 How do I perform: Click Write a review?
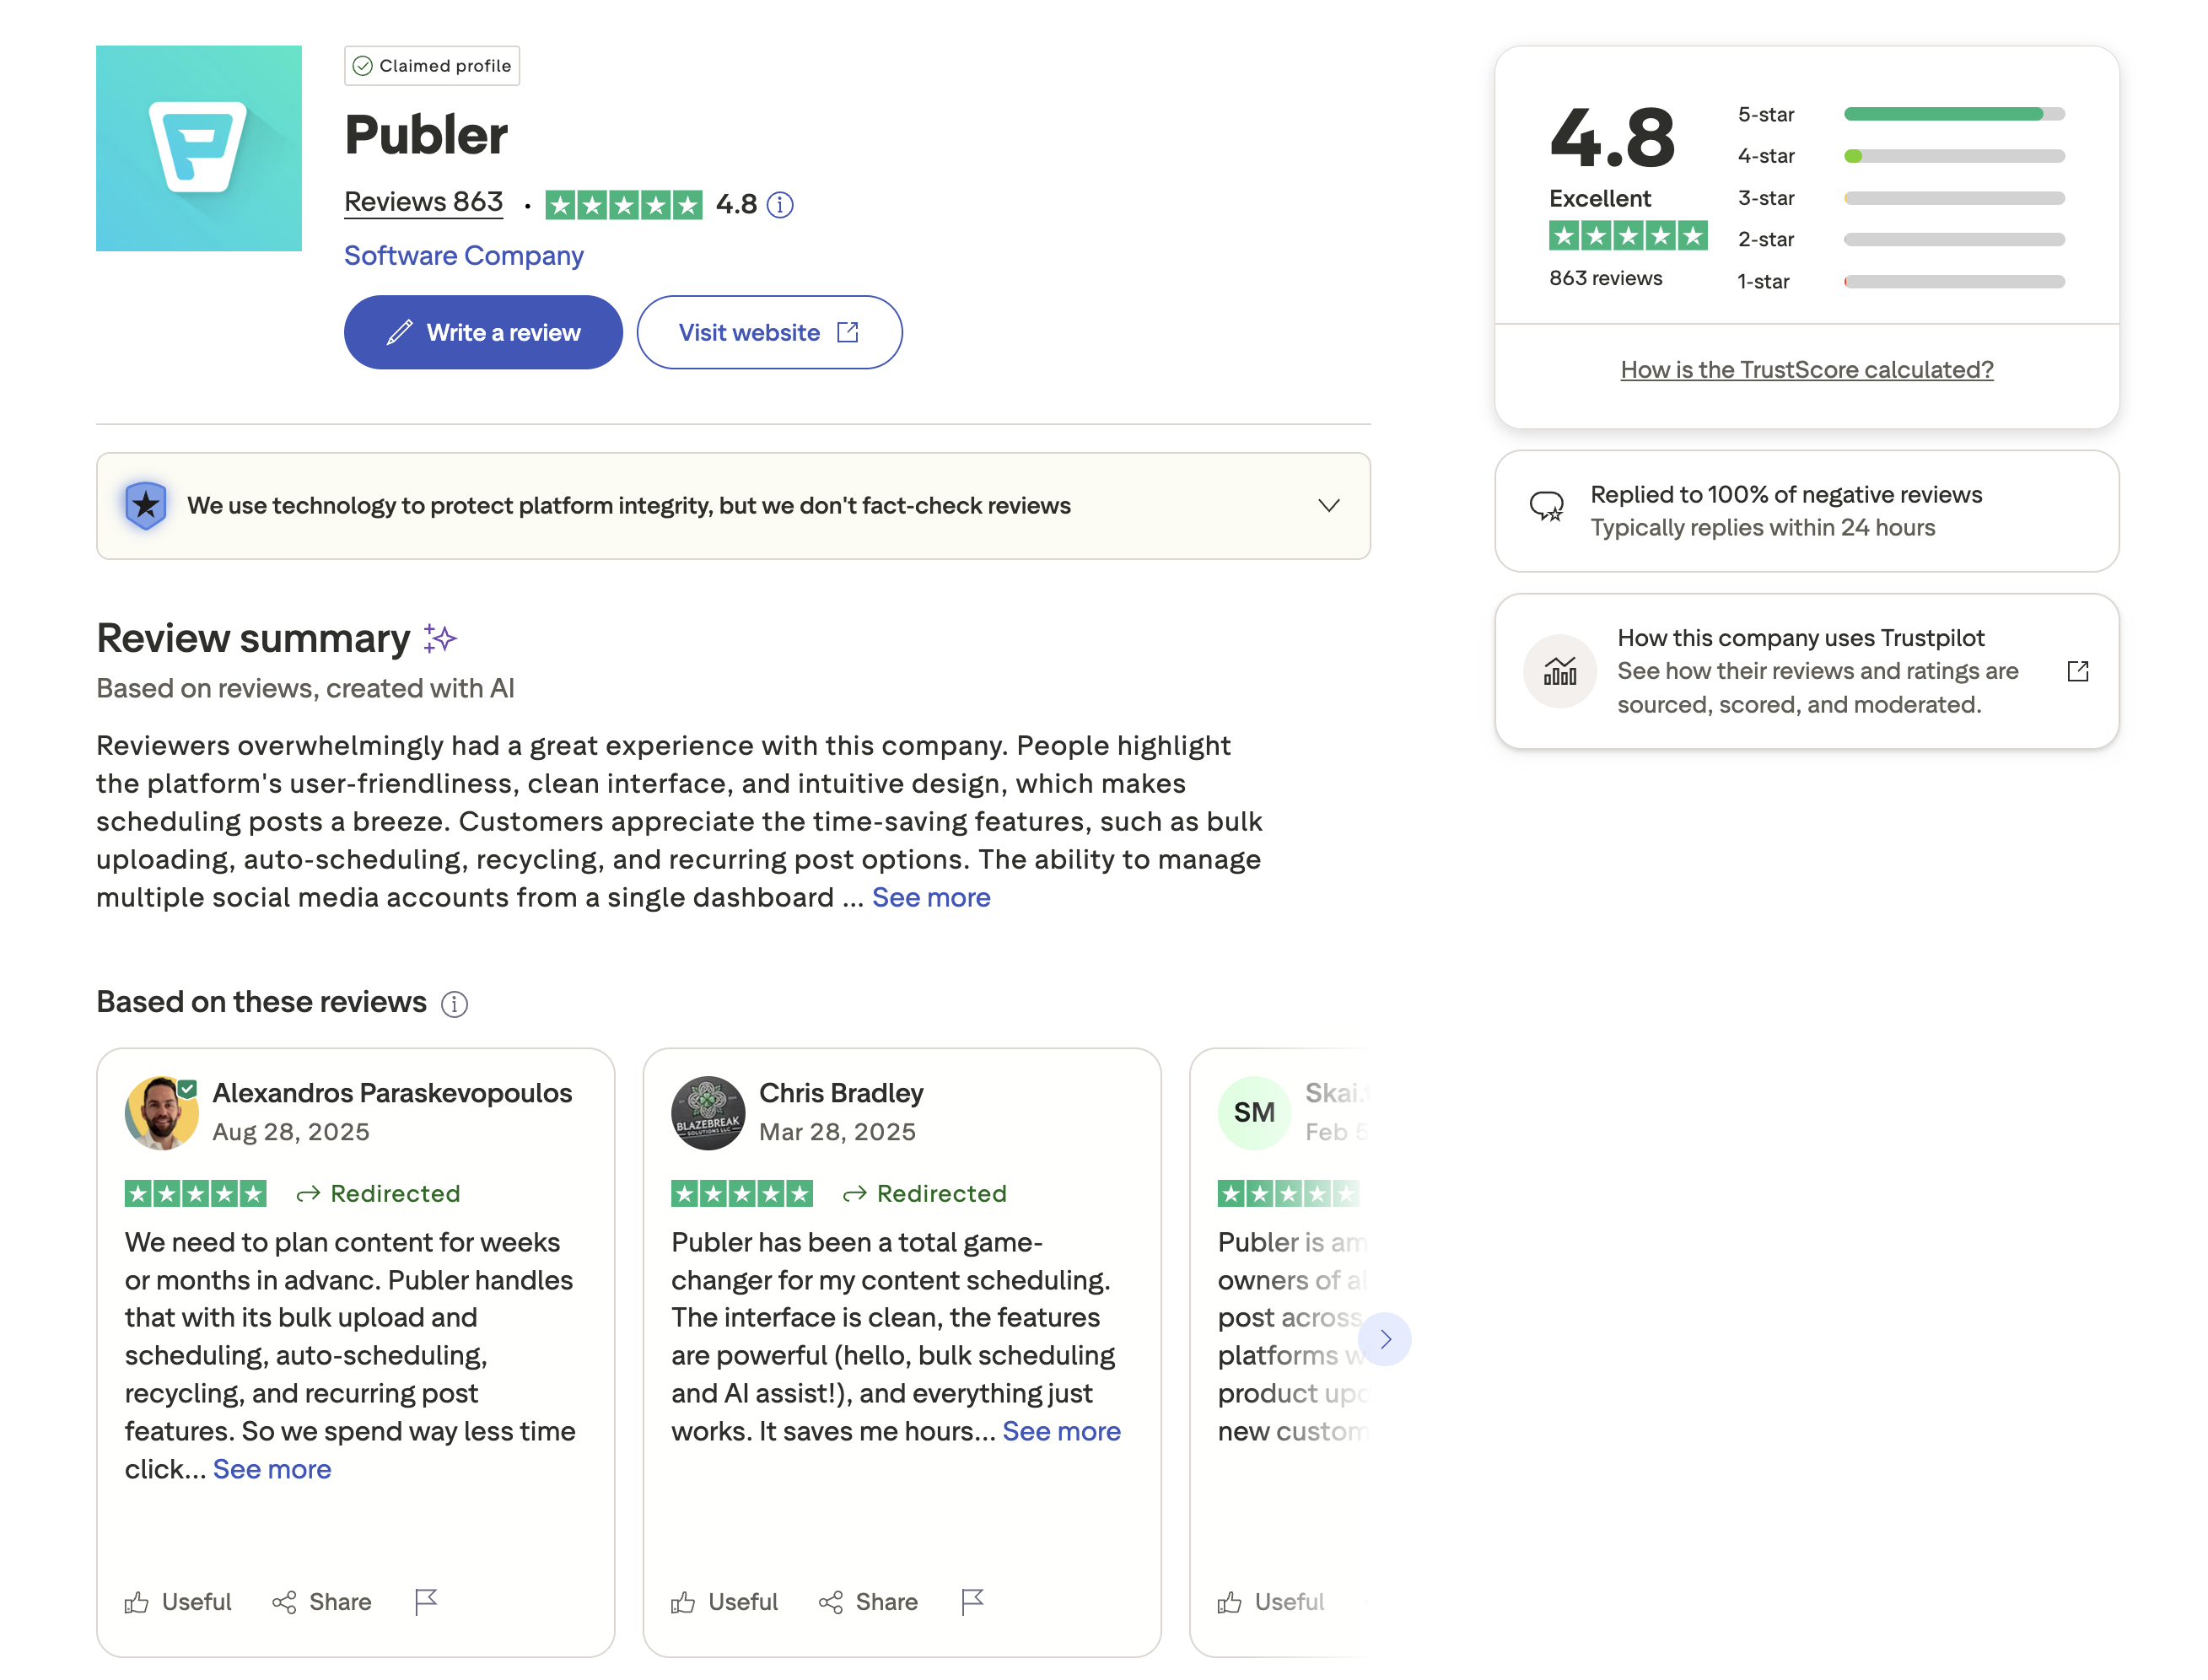click(483, 332)
